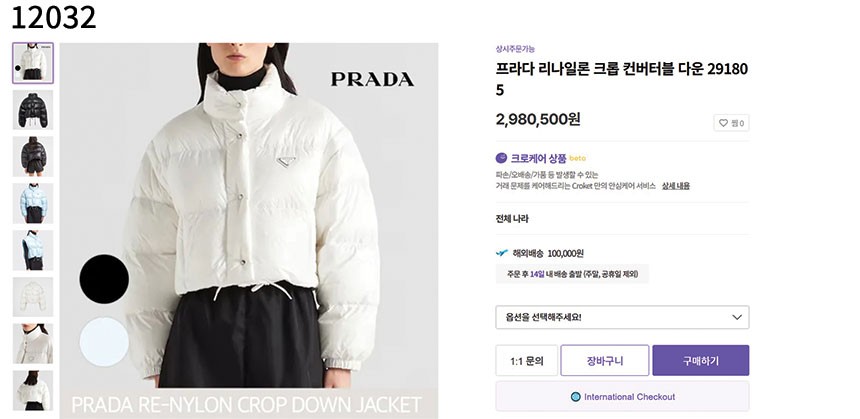Click the overseas shipping airplane icon
The width and height of the screenshot is (860, 419).
[502, 253]
